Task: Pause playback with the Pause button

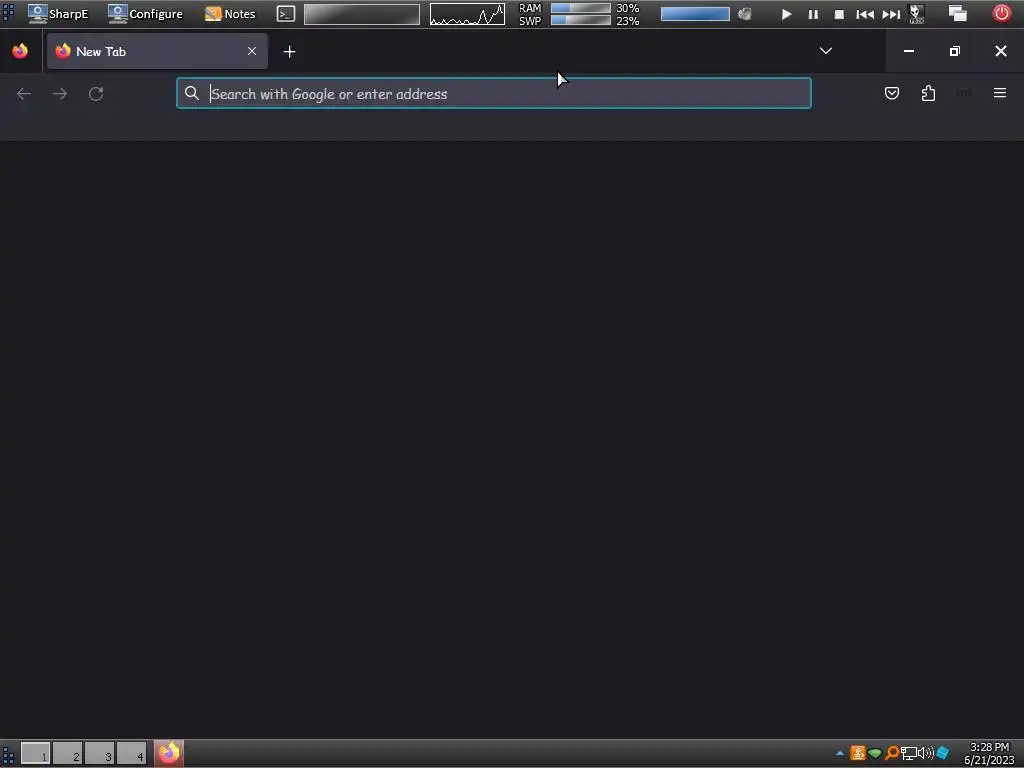Action: coord(813,14)
